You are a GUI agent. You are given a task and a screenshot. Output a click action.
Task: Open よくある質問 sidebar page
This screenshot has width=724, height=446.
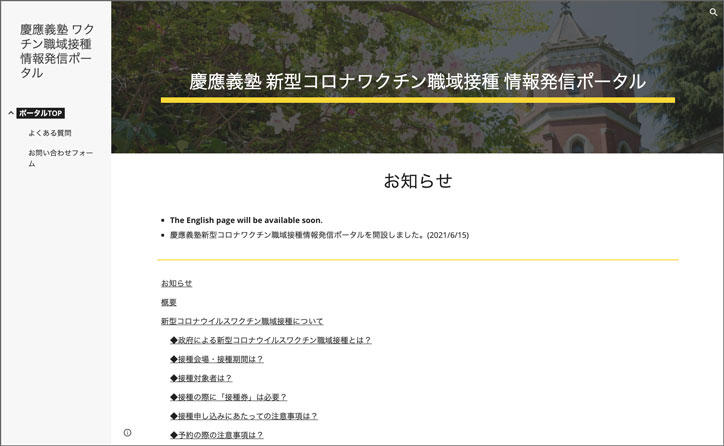tap(50, 133)
